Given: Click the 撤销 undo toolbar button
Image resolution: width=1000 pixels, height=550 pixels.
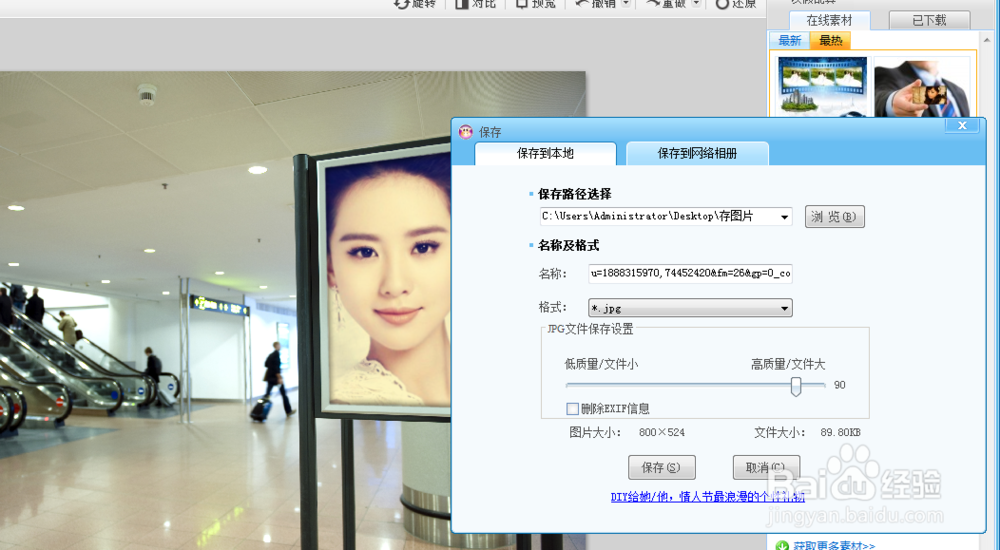Looking at the screenshot, I should click(596, 4).
